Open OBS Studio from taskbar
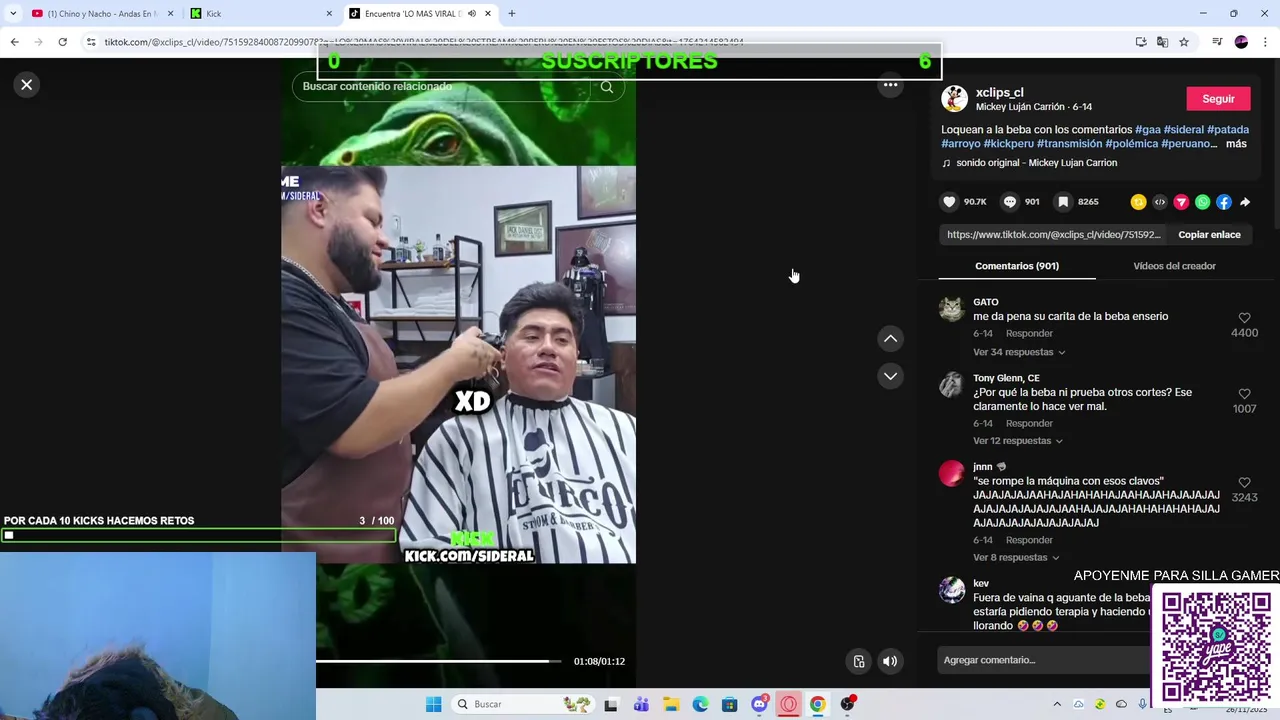Image resolution: width=1280 pixels, height=720 pixels. pos(848,704)
